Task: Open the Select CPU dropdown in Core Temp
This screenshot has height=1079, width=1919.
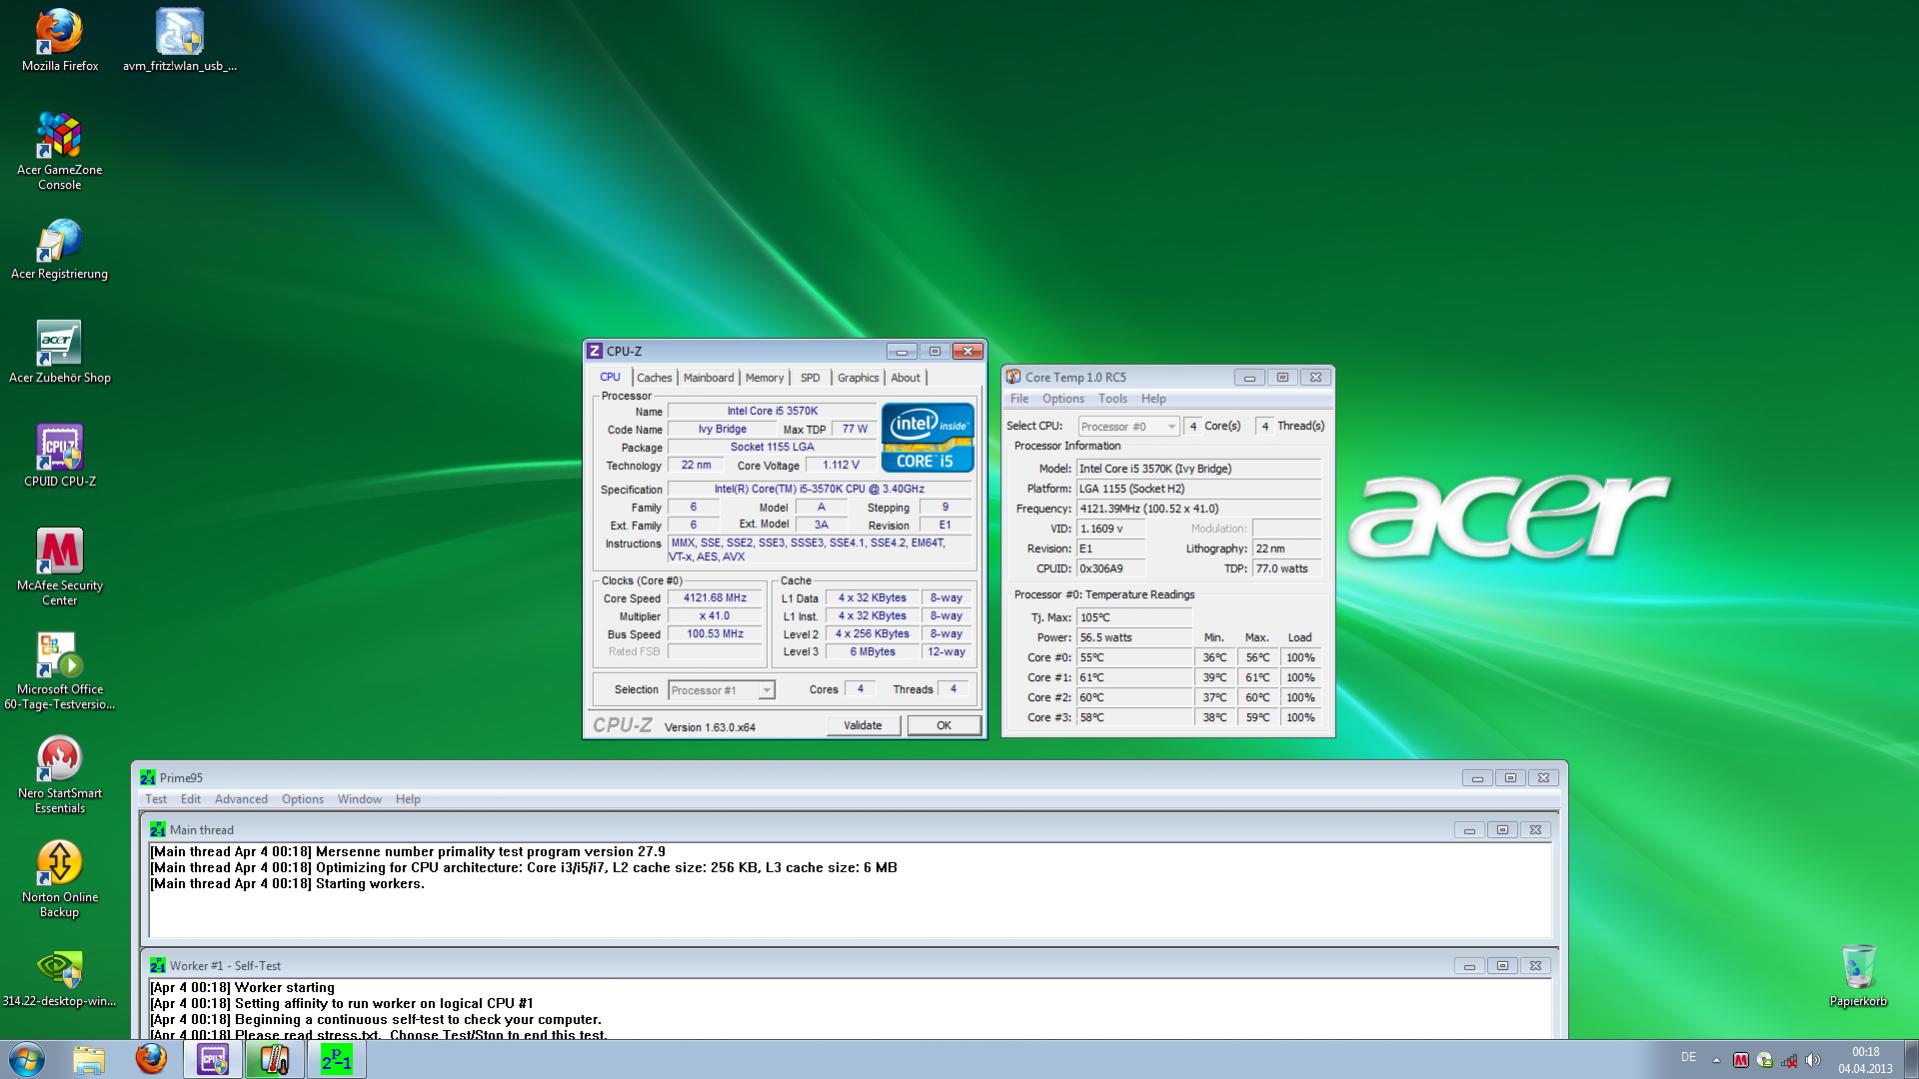Action: [x=1128, y=426]
